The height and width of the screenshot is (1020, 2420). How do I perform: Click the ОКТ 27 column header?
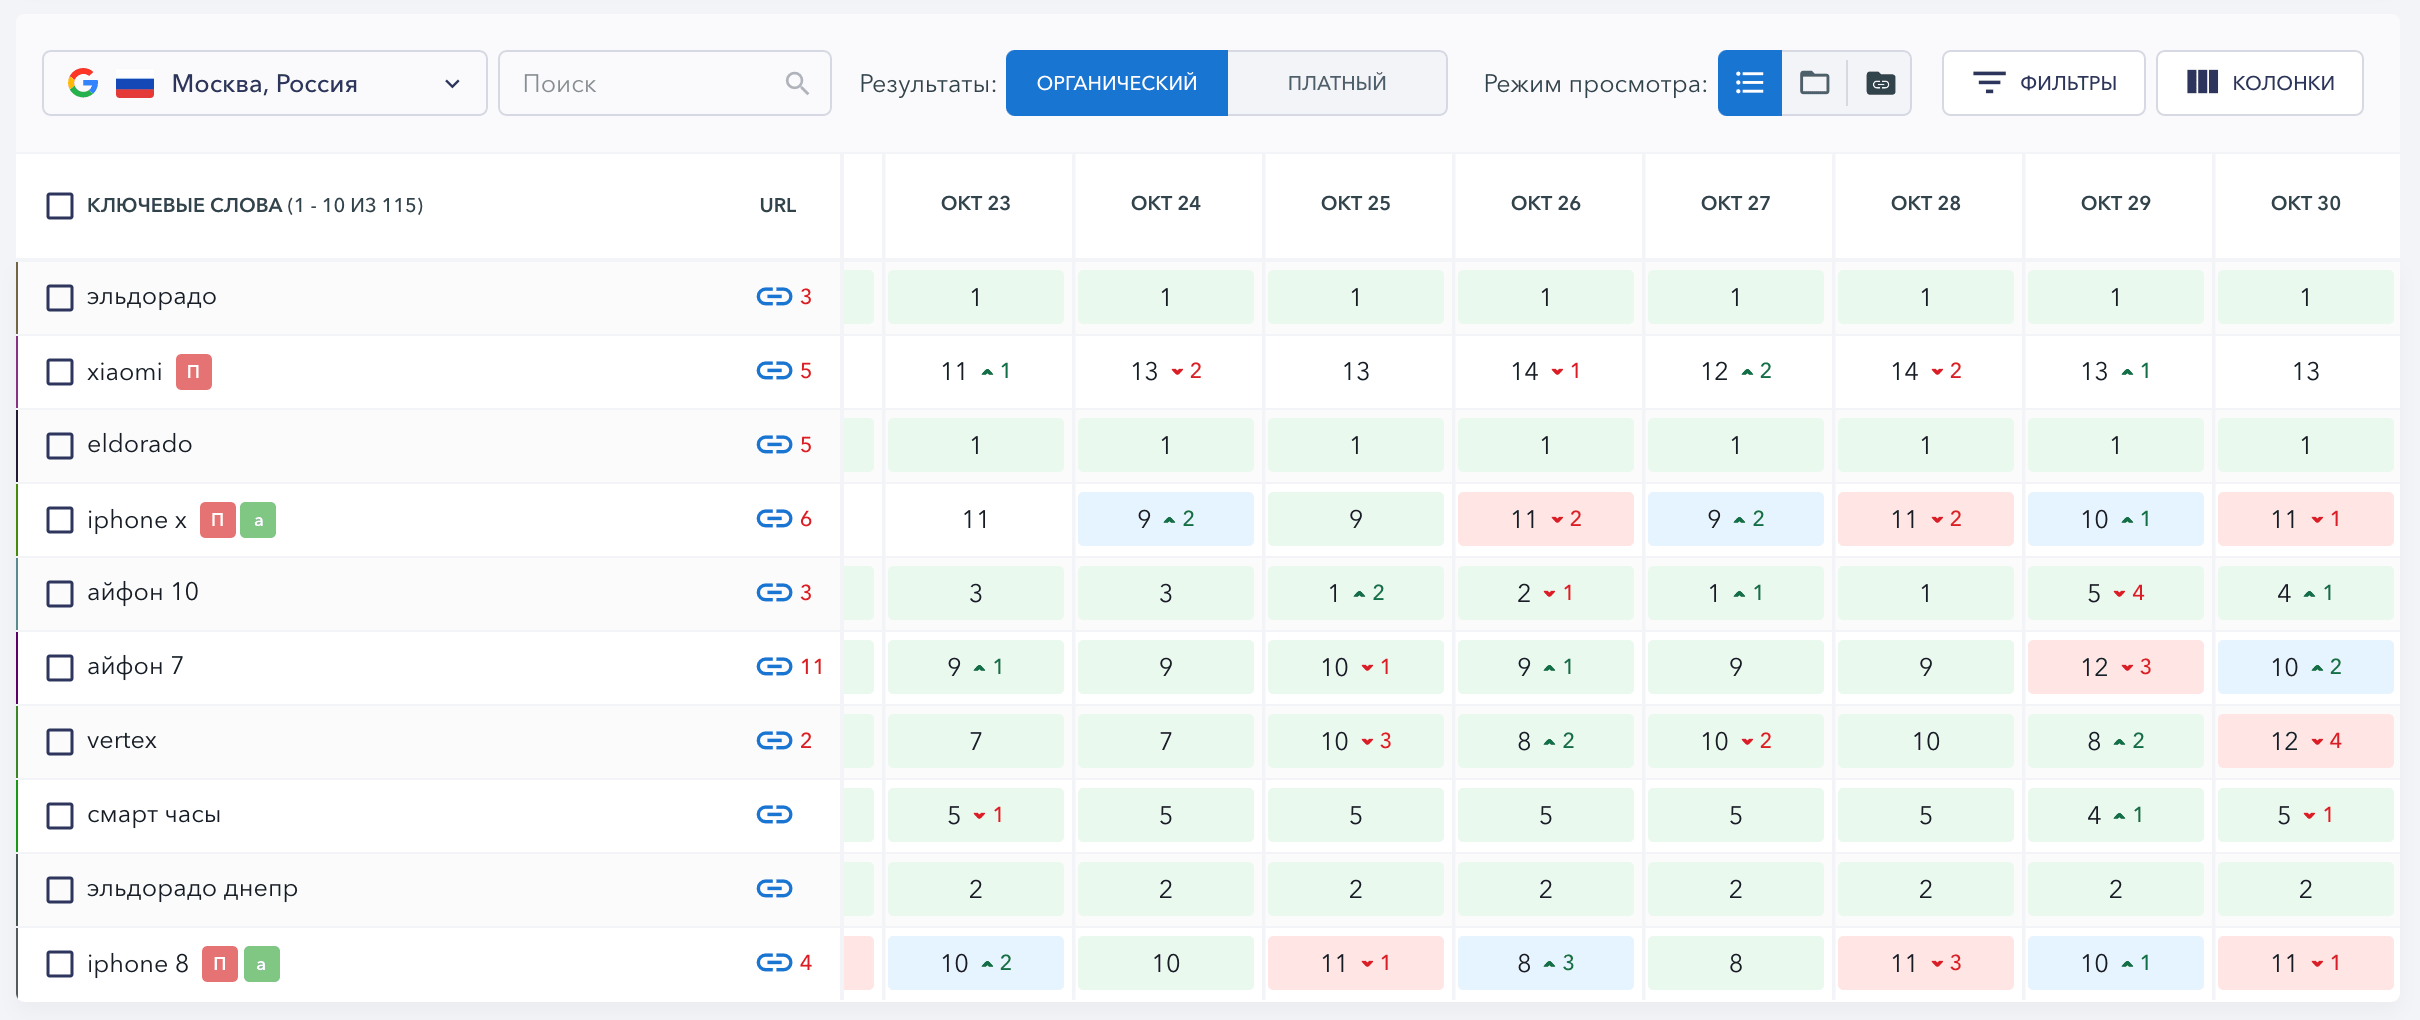1736,203
